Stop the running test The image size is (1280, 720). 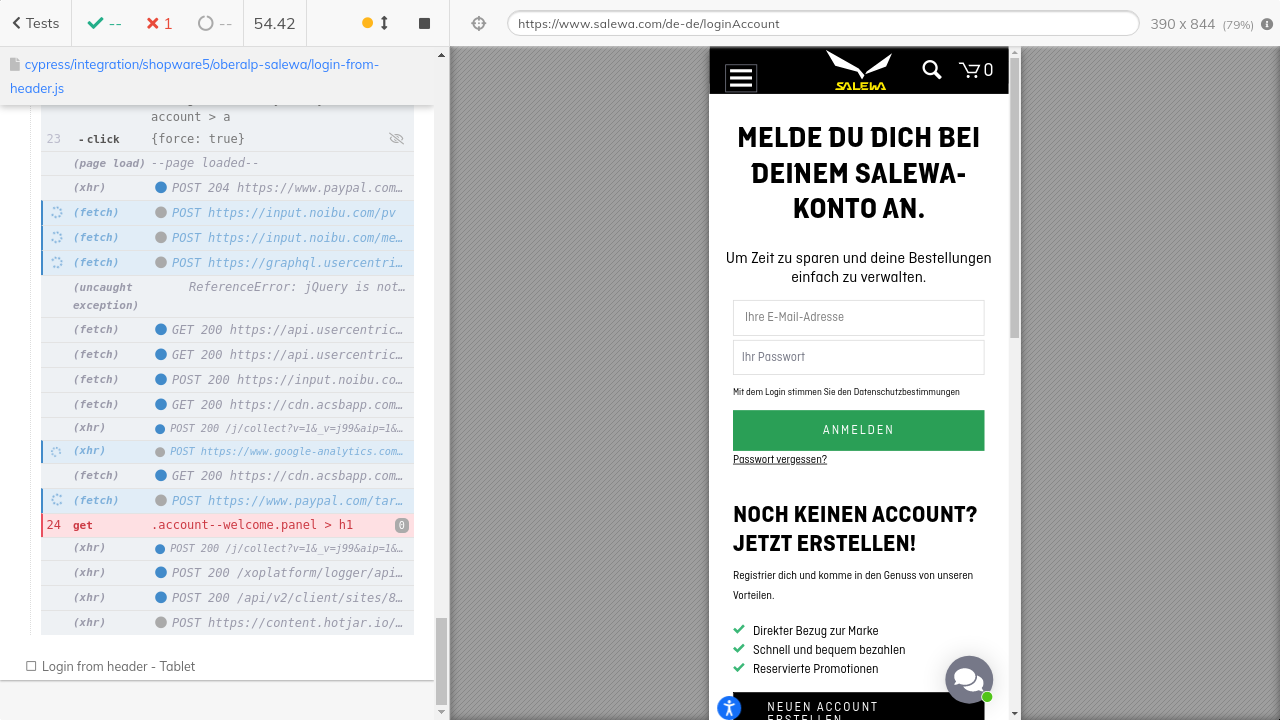[x=424, y=23]
